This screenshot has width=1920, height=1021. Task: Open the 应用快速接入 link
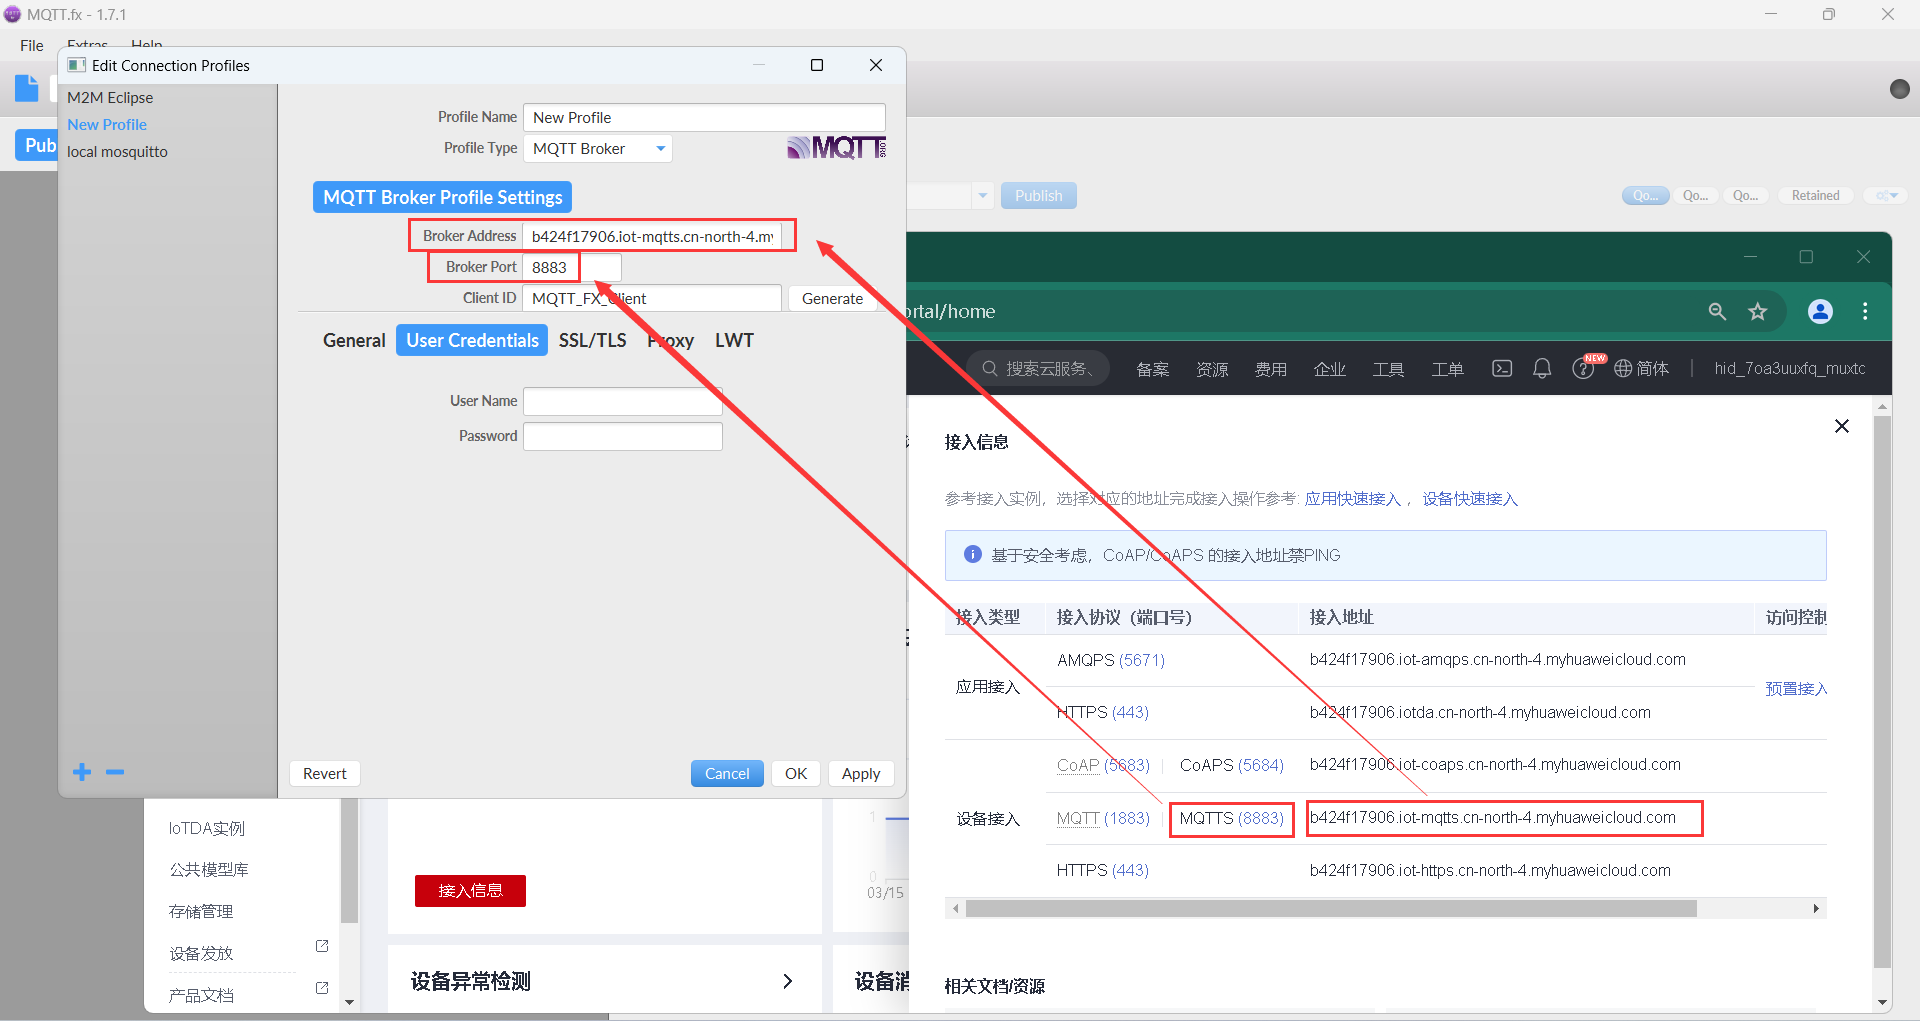point(1352,498)
